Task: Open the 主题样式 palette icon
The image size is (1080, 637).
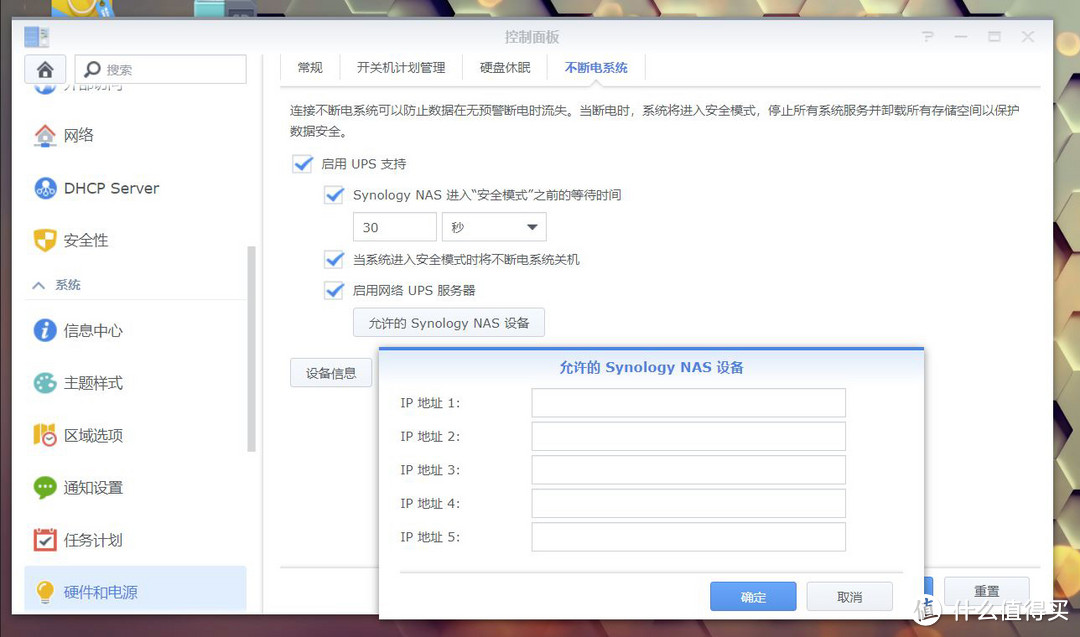Action: point(45,383)
